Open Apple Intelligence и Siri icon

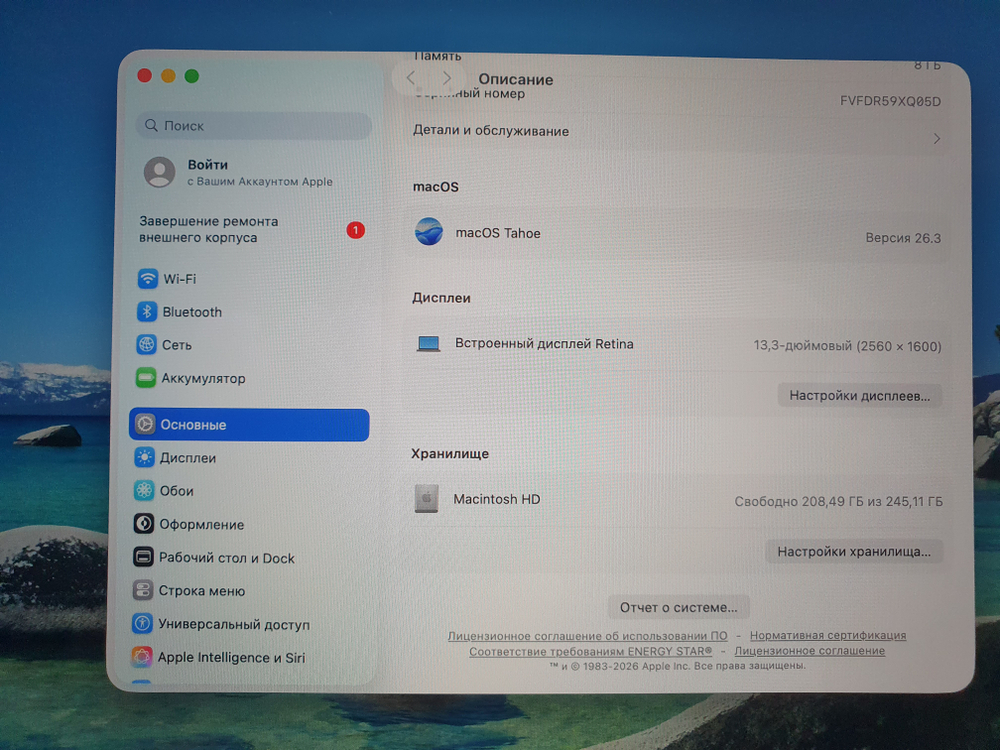click(x=141, y=657)
